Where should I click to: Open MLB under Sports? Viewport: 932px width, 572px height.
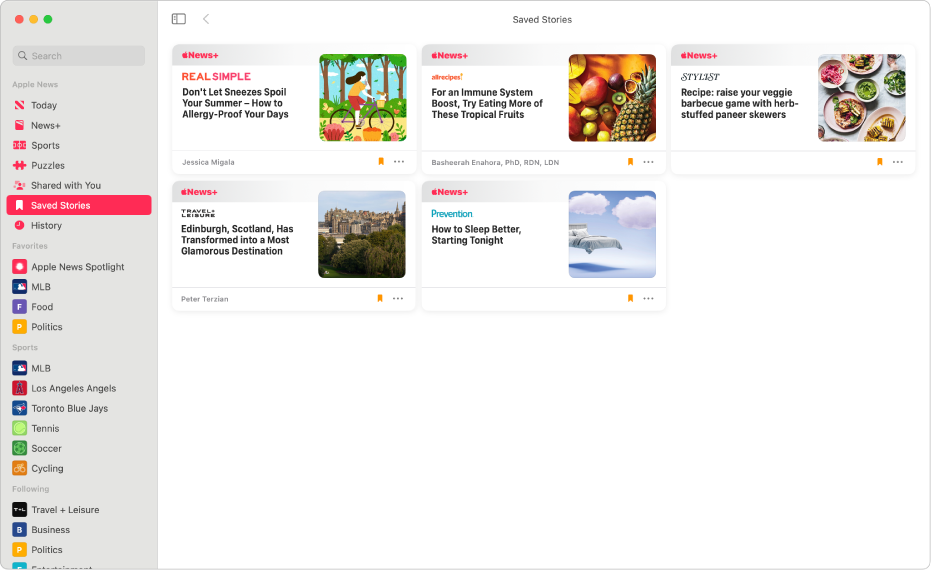pos(78,369)
